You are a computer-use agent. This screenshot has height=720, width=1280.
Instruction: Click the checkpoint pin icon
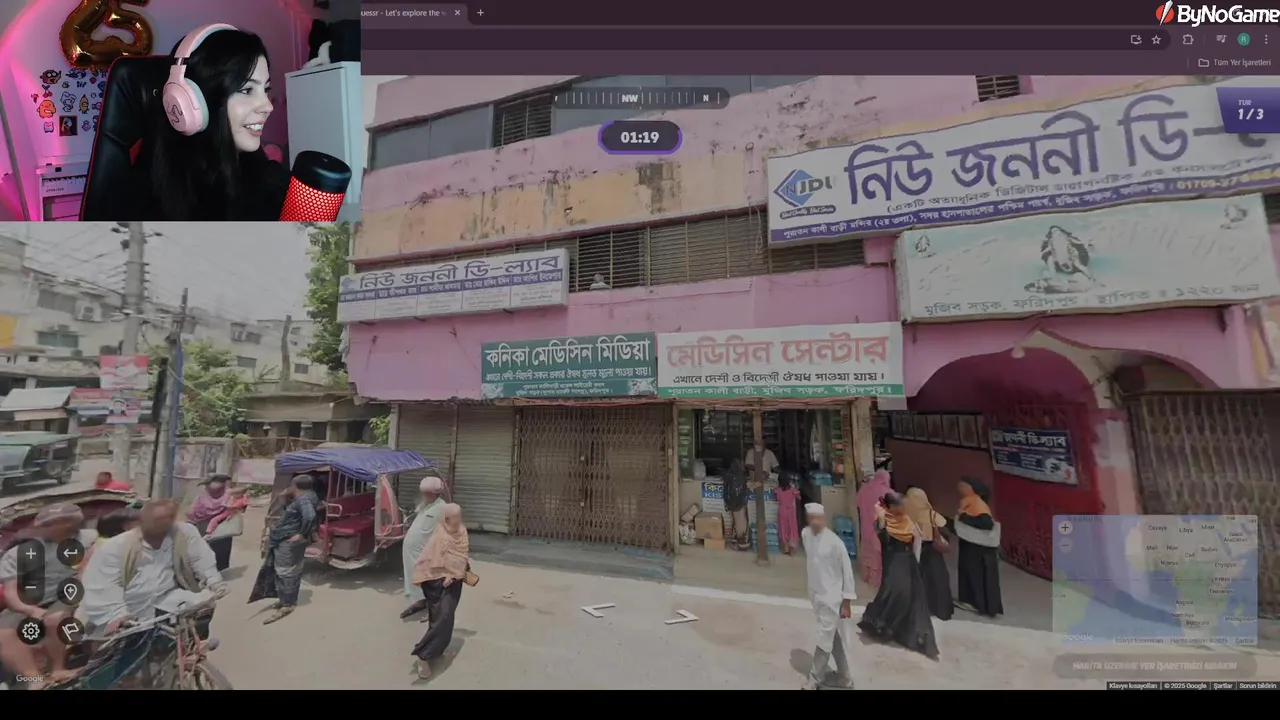coord(70,591)
